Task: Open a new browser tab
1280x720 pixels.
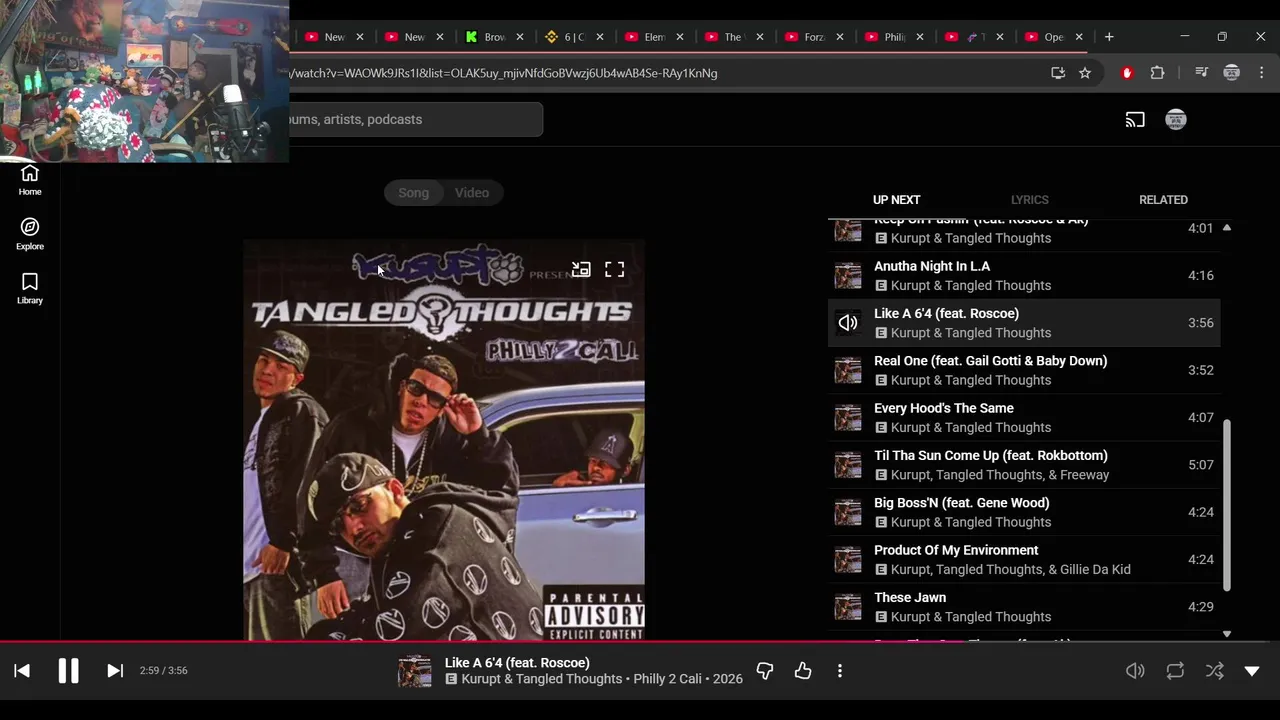Action: [x=1109, y=37]
